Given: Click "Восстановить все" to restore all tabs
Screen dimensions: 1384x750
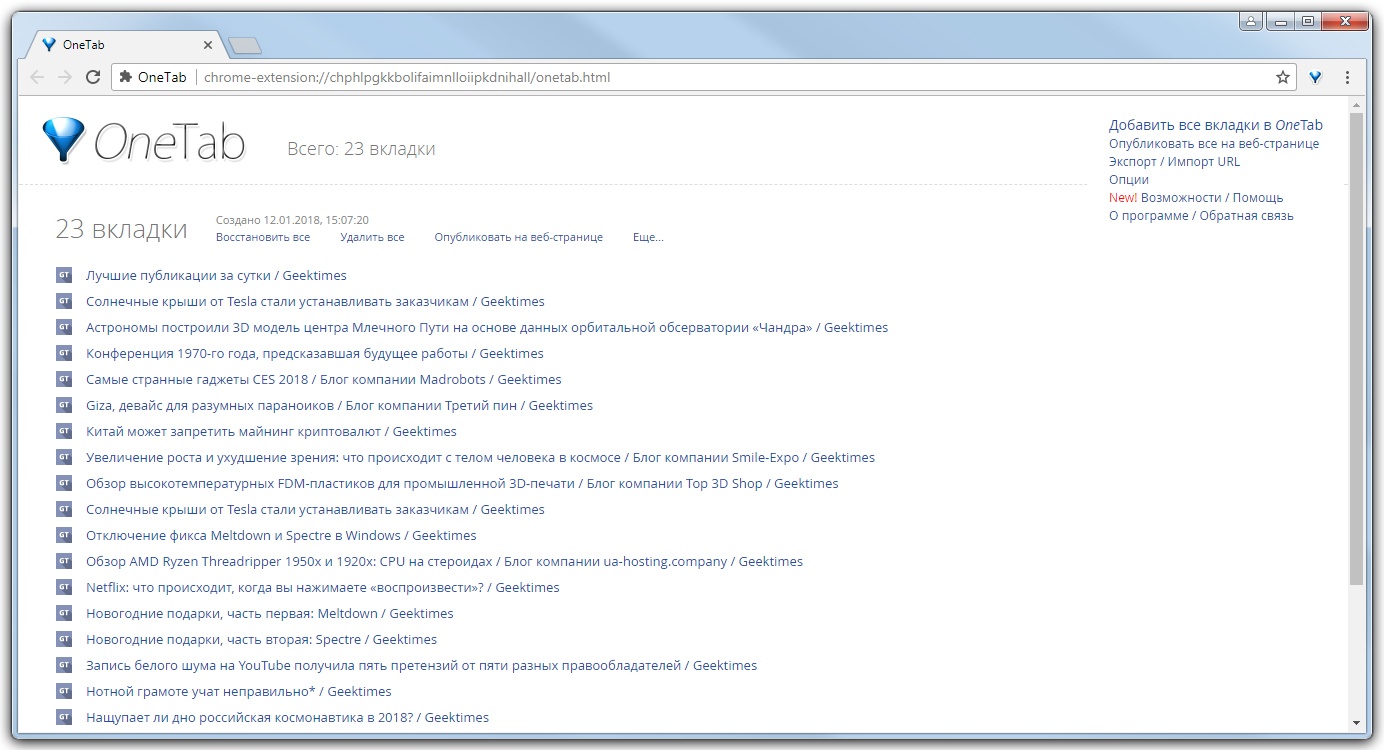Looking at the screenshot, I should pyautogui.click(x=263, y=237).
